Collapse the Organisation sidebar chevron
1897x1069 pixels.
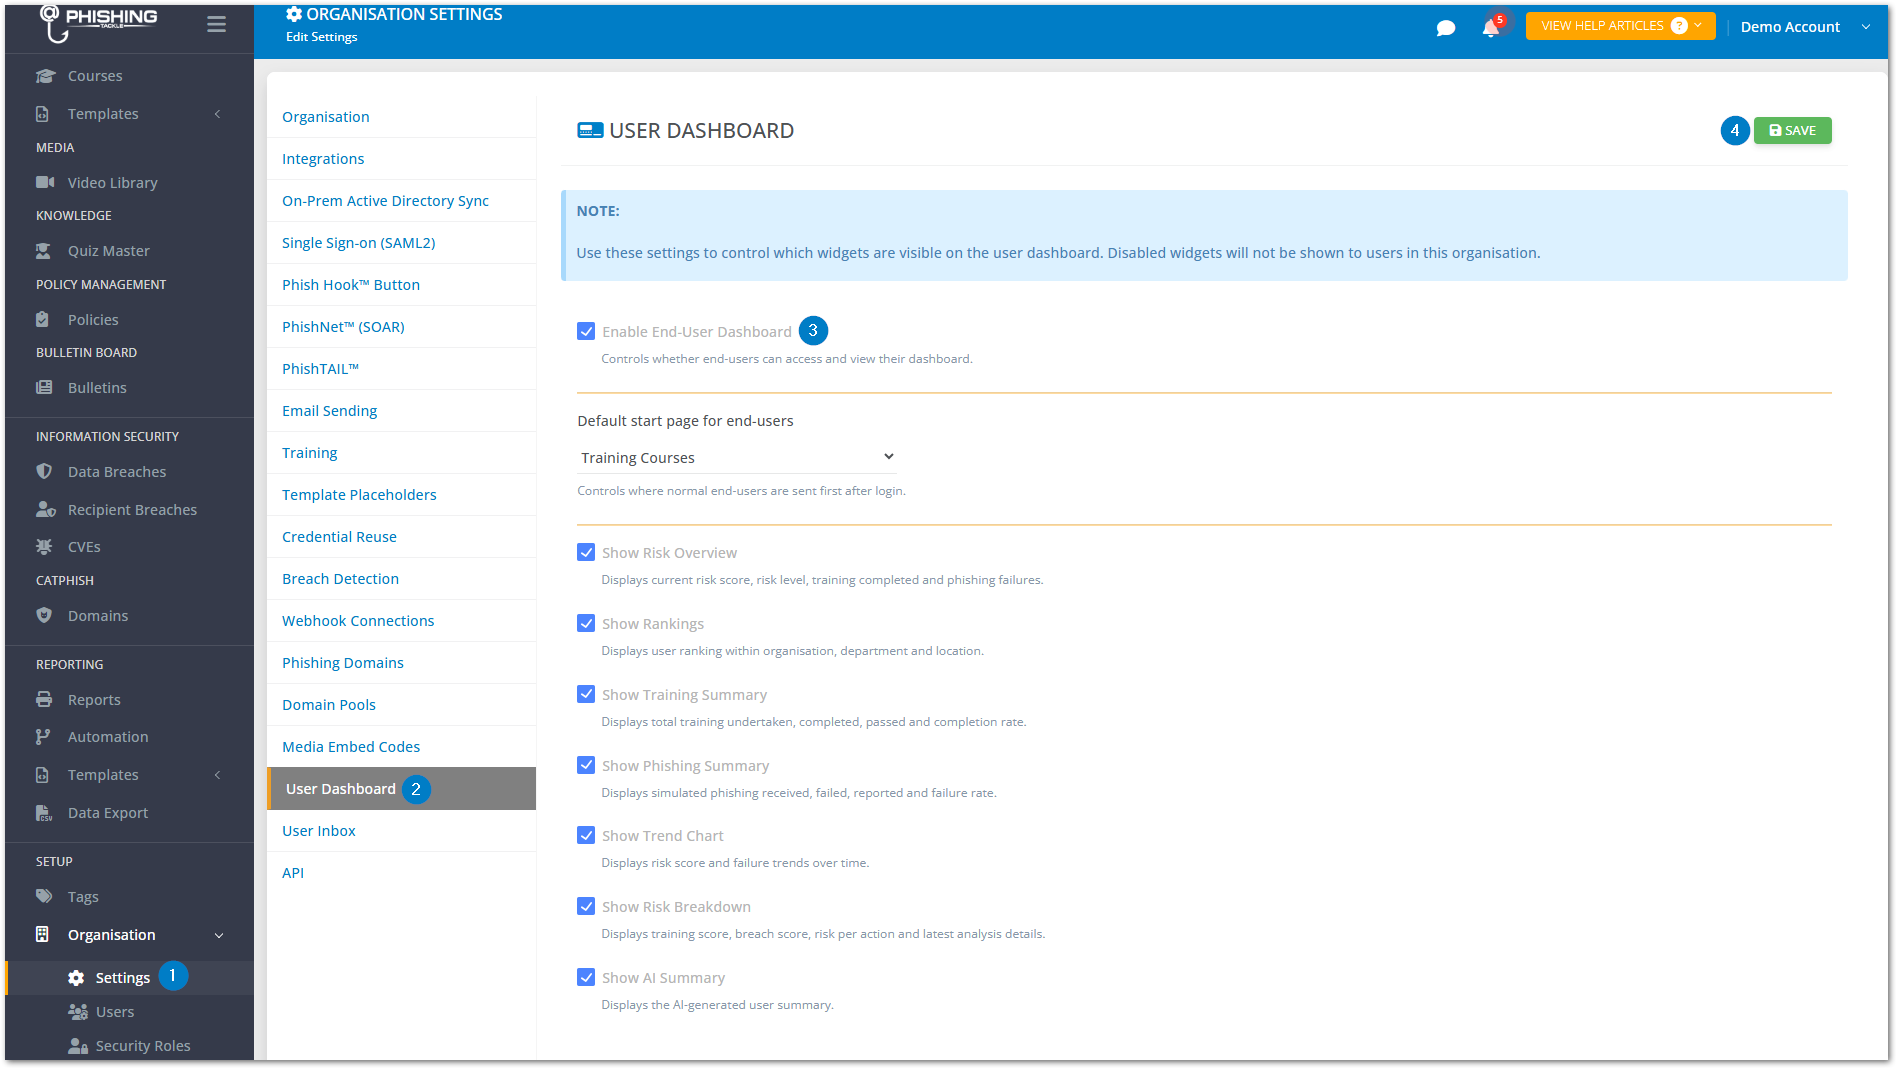point(218,935)
